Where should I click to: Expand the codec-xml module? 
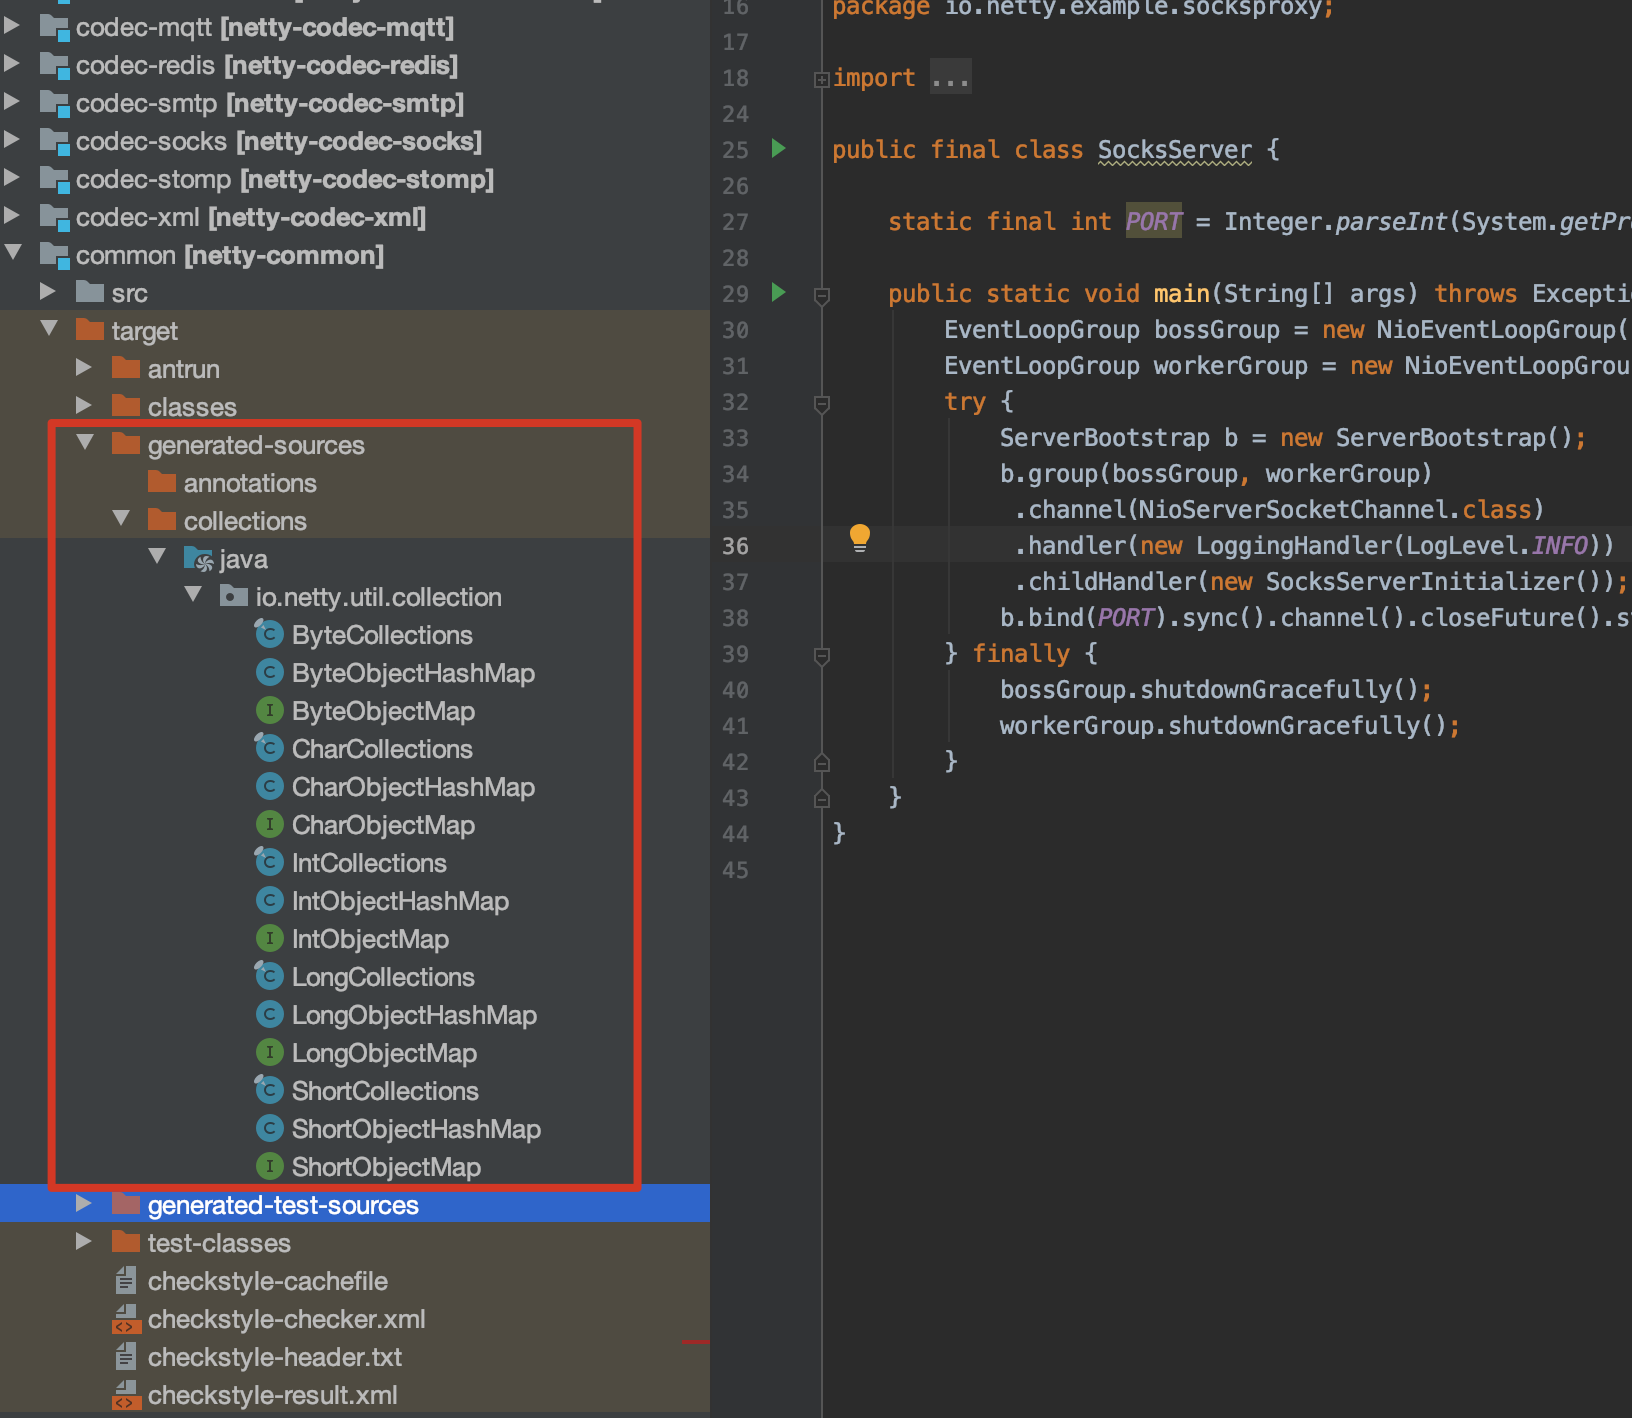[x=12, y=215]
